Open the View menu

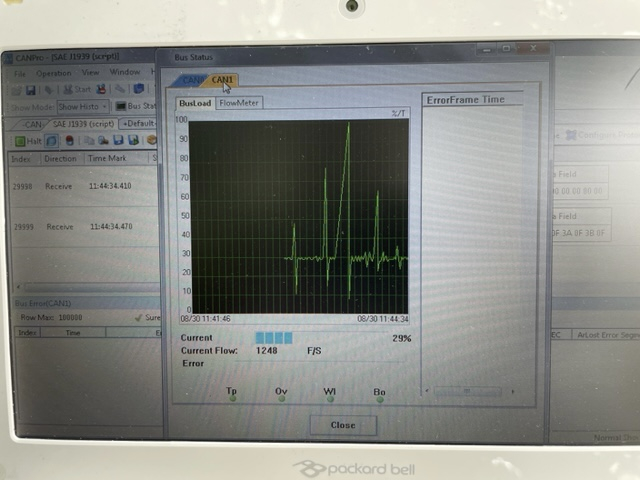pyautogui.click(x=90, y=73)
